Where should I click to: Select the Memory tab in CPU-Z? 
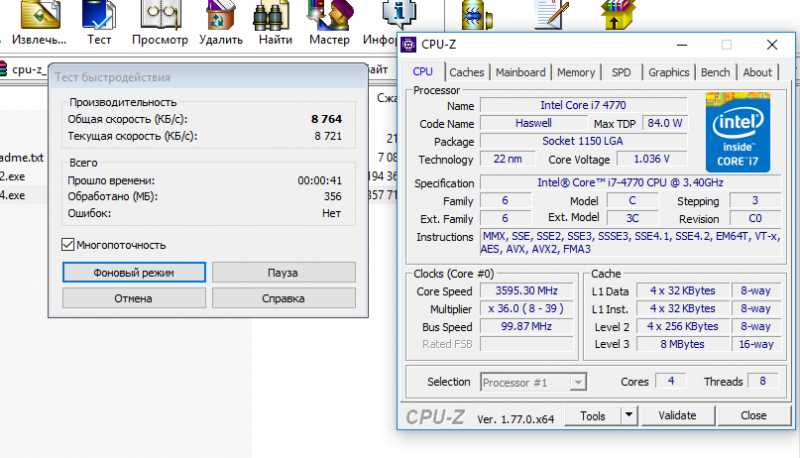pos(576,72)
